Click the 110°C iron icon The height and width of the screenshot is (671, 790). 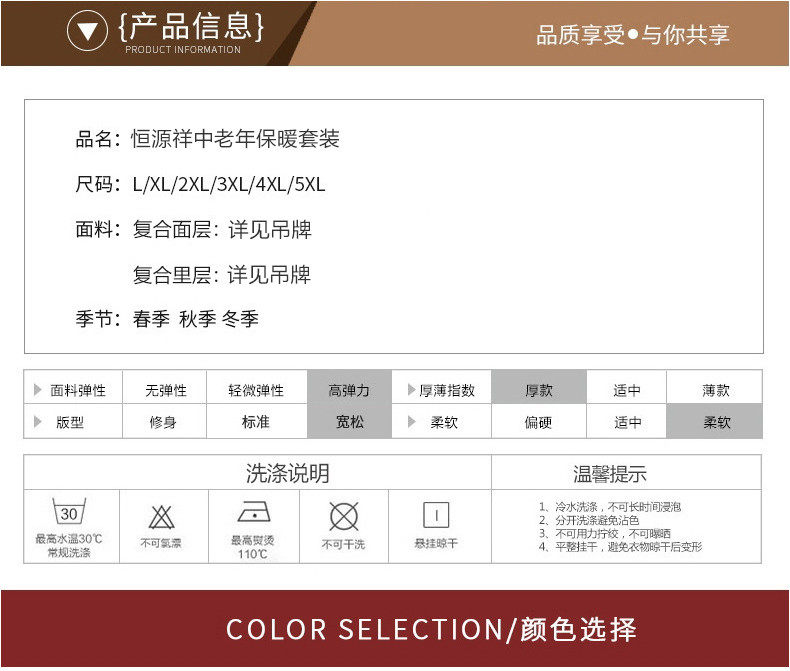[254, 512]
